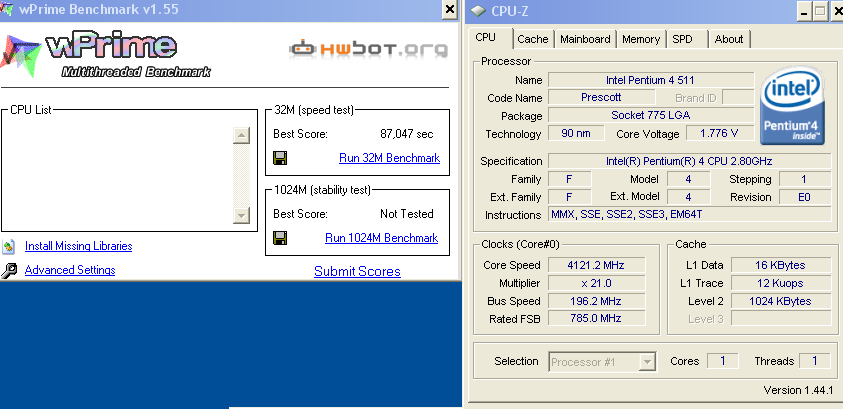The image size is (843, 409).
Task: Click the Install Missing Libraries icon
Action: (9, 247)
